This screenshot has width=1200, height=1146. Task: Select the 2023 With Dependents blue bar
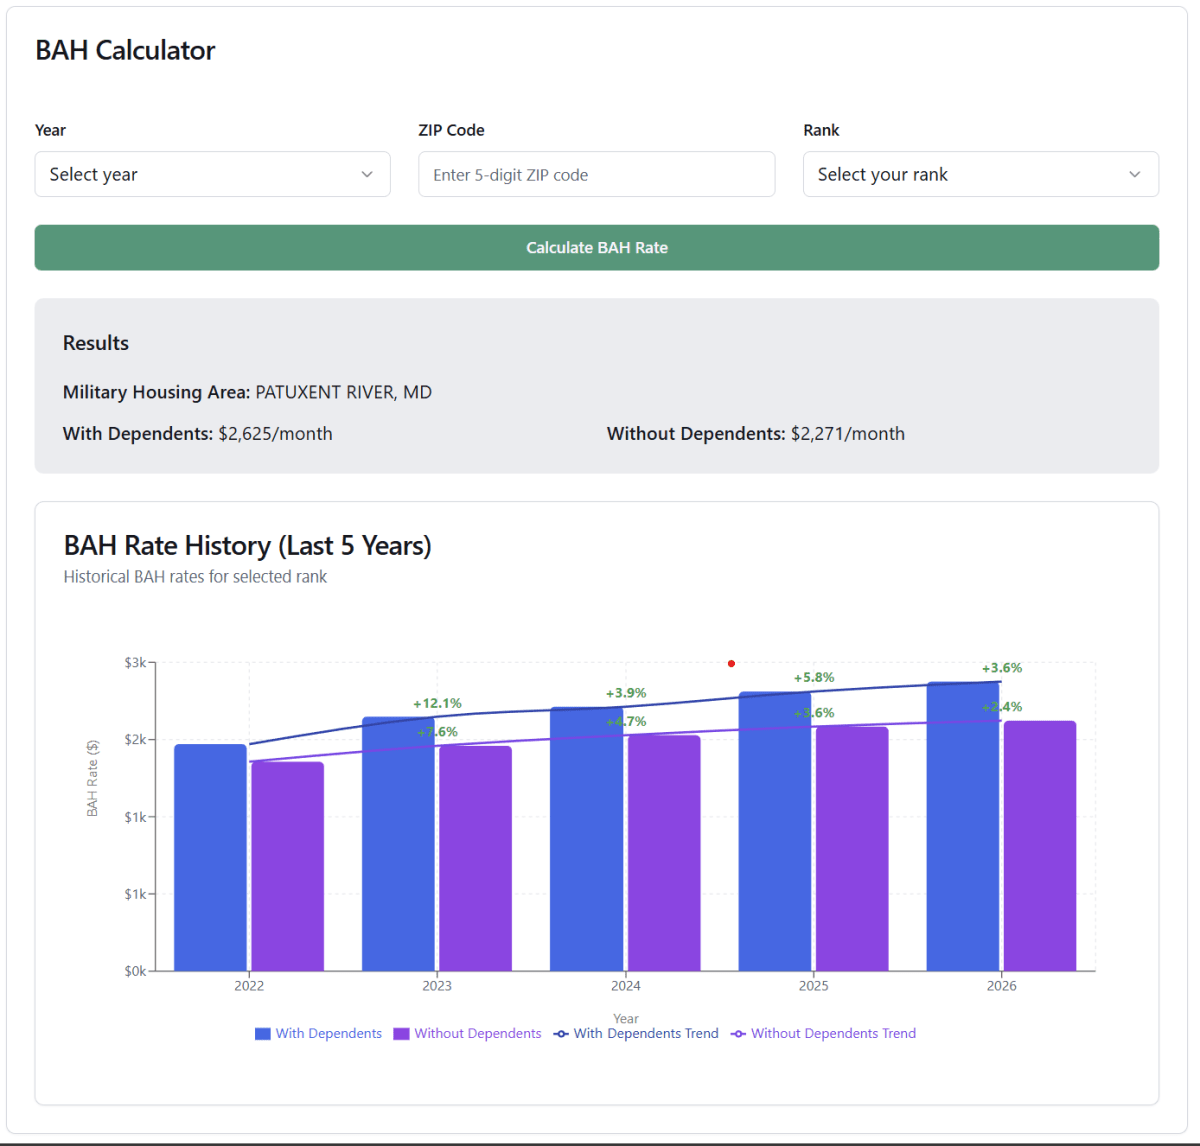coord(398,844)
